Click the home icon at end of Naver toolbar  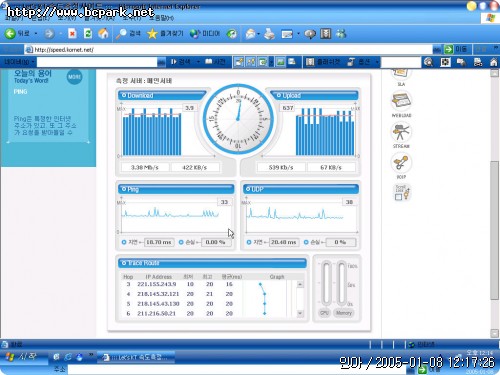click(x=494, y=62)
